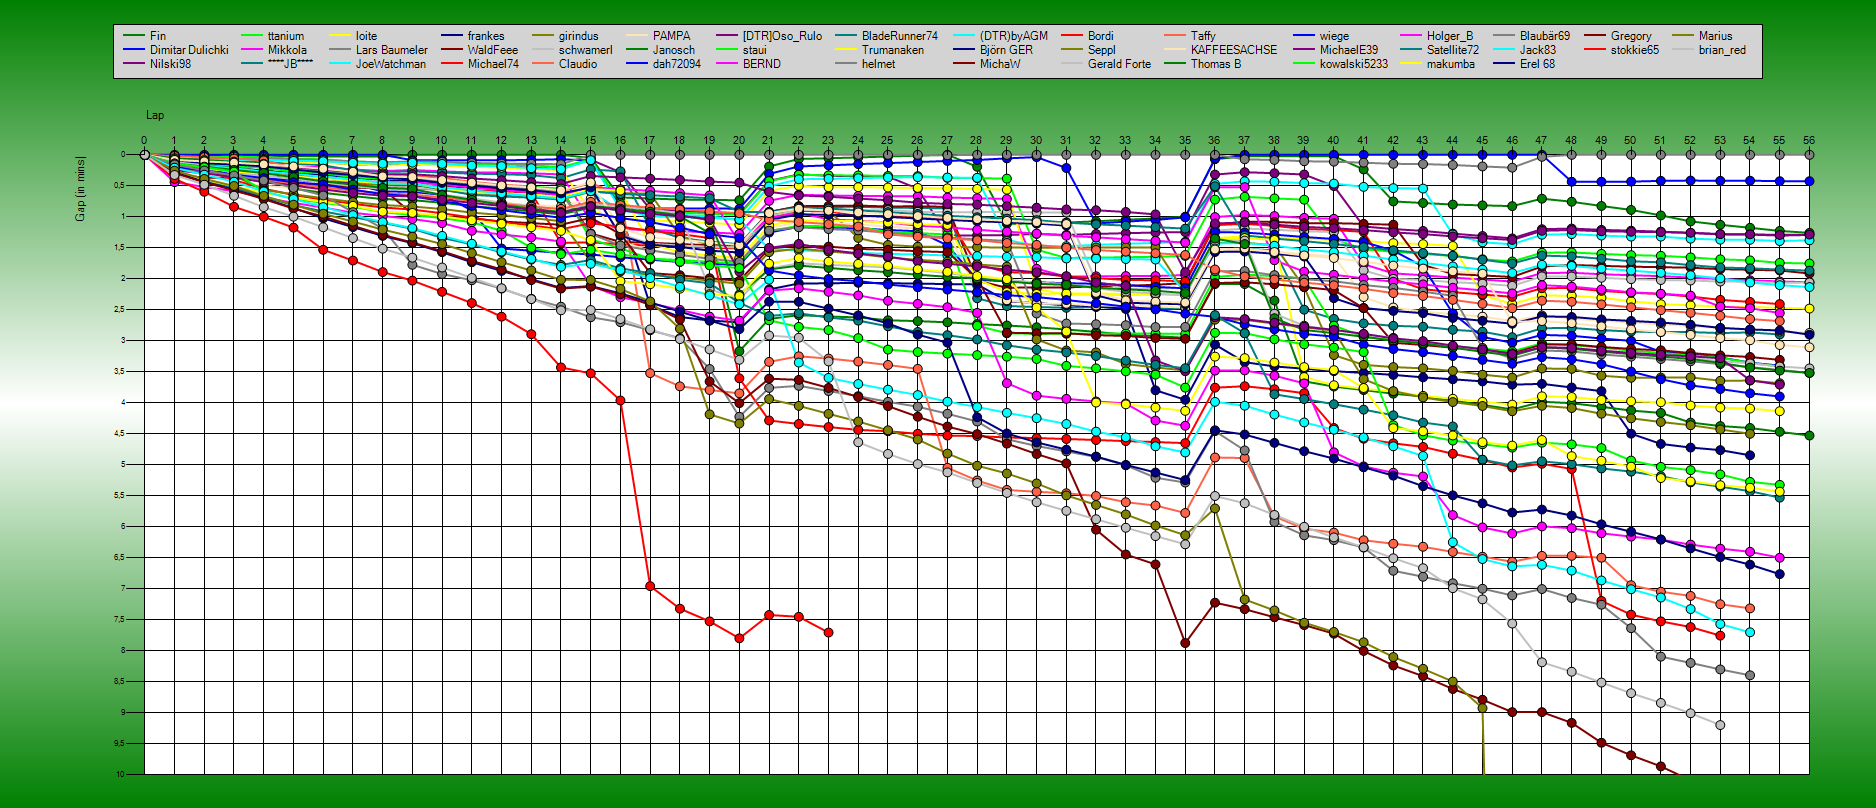1876x808 pixels.
Task: Click the lap 20 label on the axis
Action: [x=739, y=141]
